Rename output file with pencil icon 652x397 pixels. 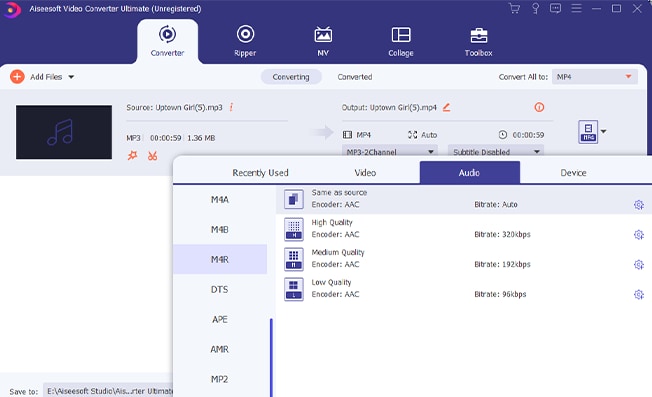(447, 107)
